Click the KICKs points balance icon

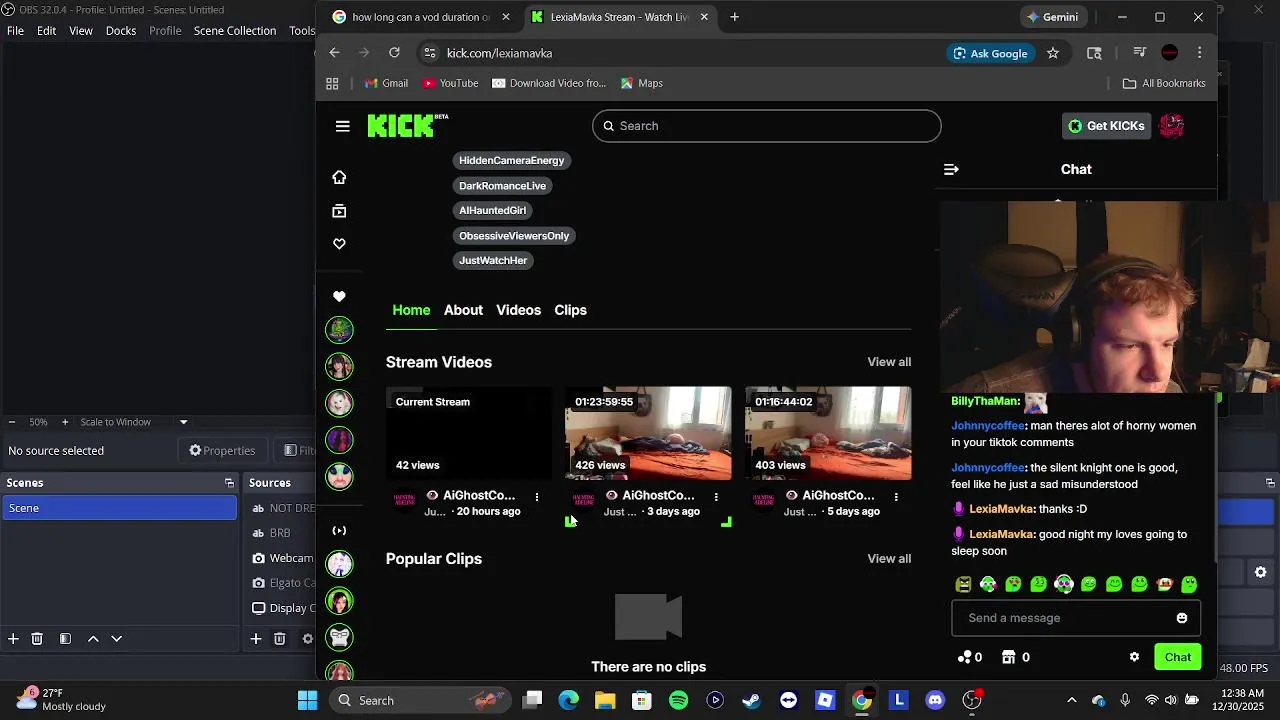(x=970, y=657)
